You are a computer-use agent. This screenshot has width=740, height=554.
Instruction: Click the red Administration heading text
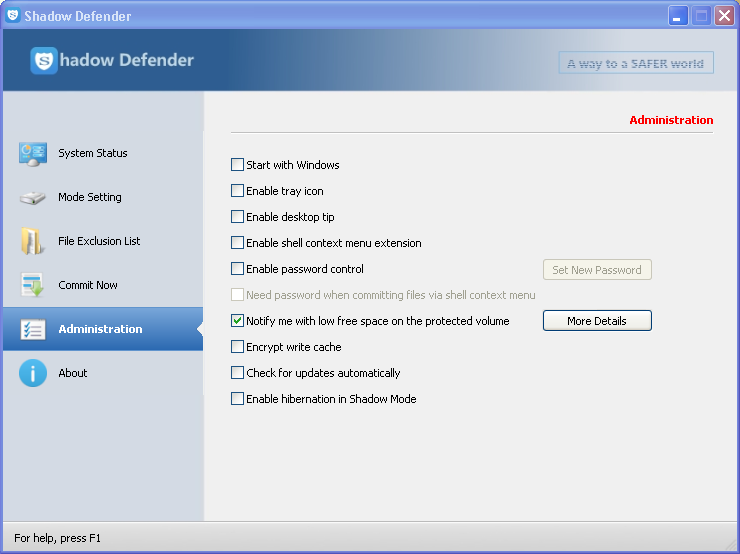point(671,120)
